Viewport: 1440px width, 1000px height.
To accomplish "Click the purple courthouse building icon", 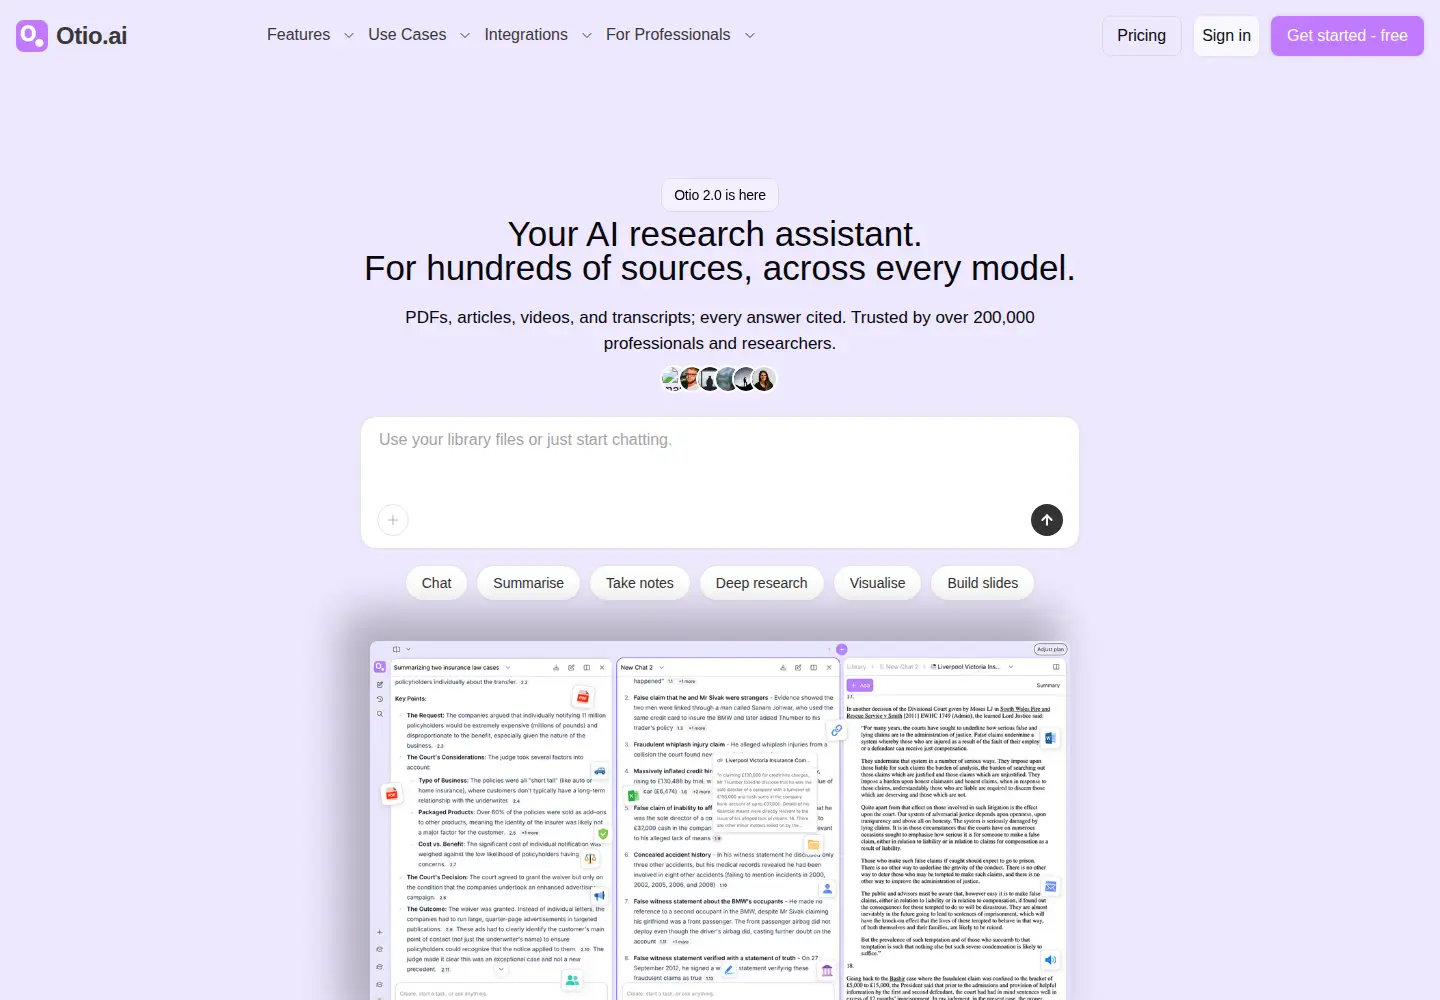I will 827,970.
